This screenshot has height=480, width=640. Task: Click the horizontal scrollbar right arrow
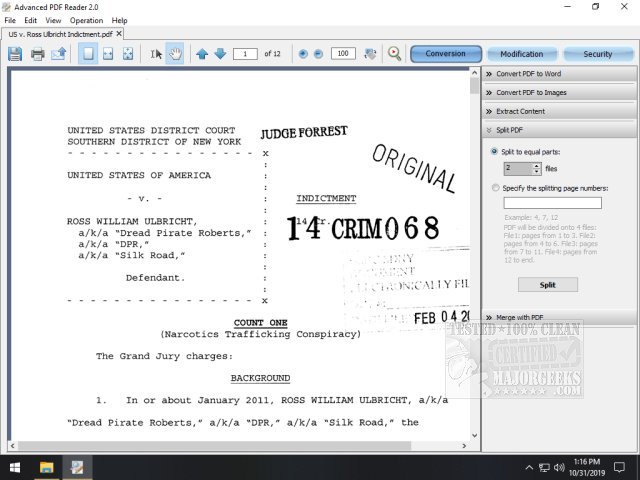point(464,446)
